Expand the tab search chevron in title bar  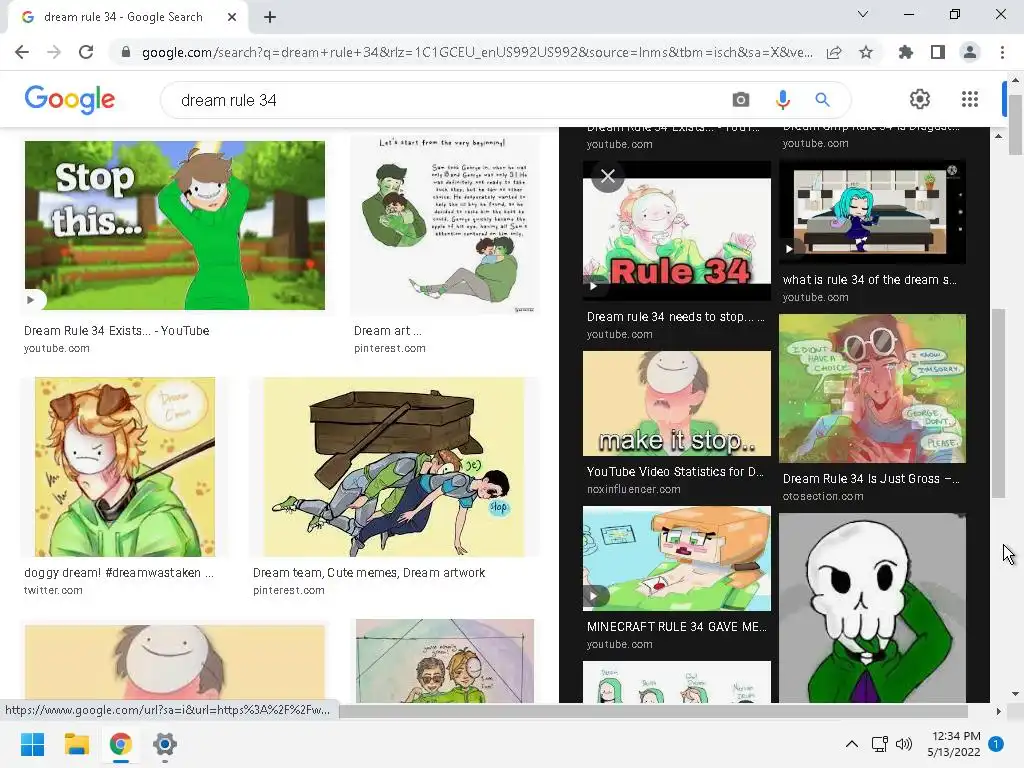coord(863,14)
